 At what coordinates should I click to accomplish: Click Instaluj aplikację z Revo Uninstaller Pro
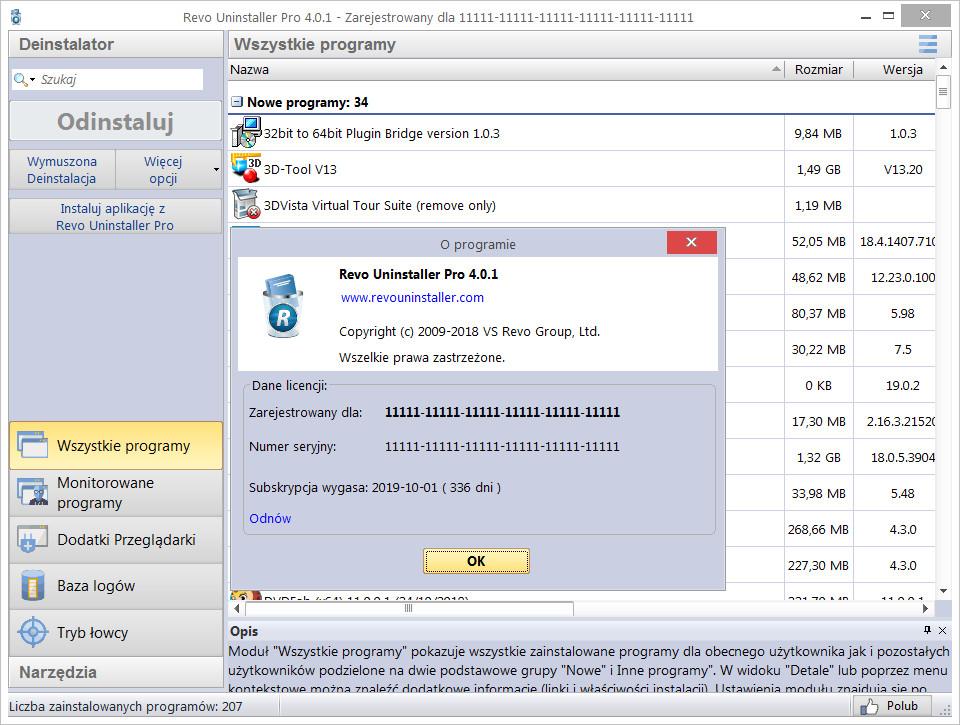point(116,216)
